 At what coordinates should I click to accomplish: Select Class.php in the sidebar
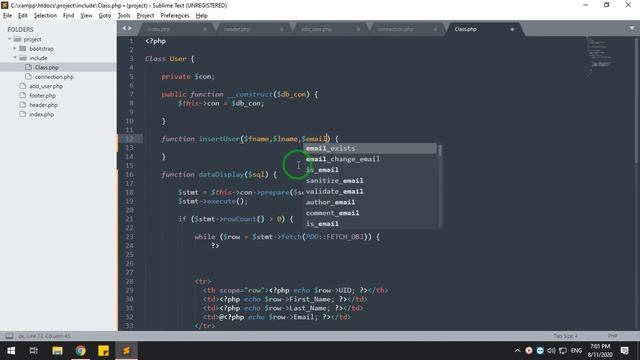(x=47, y=67)
